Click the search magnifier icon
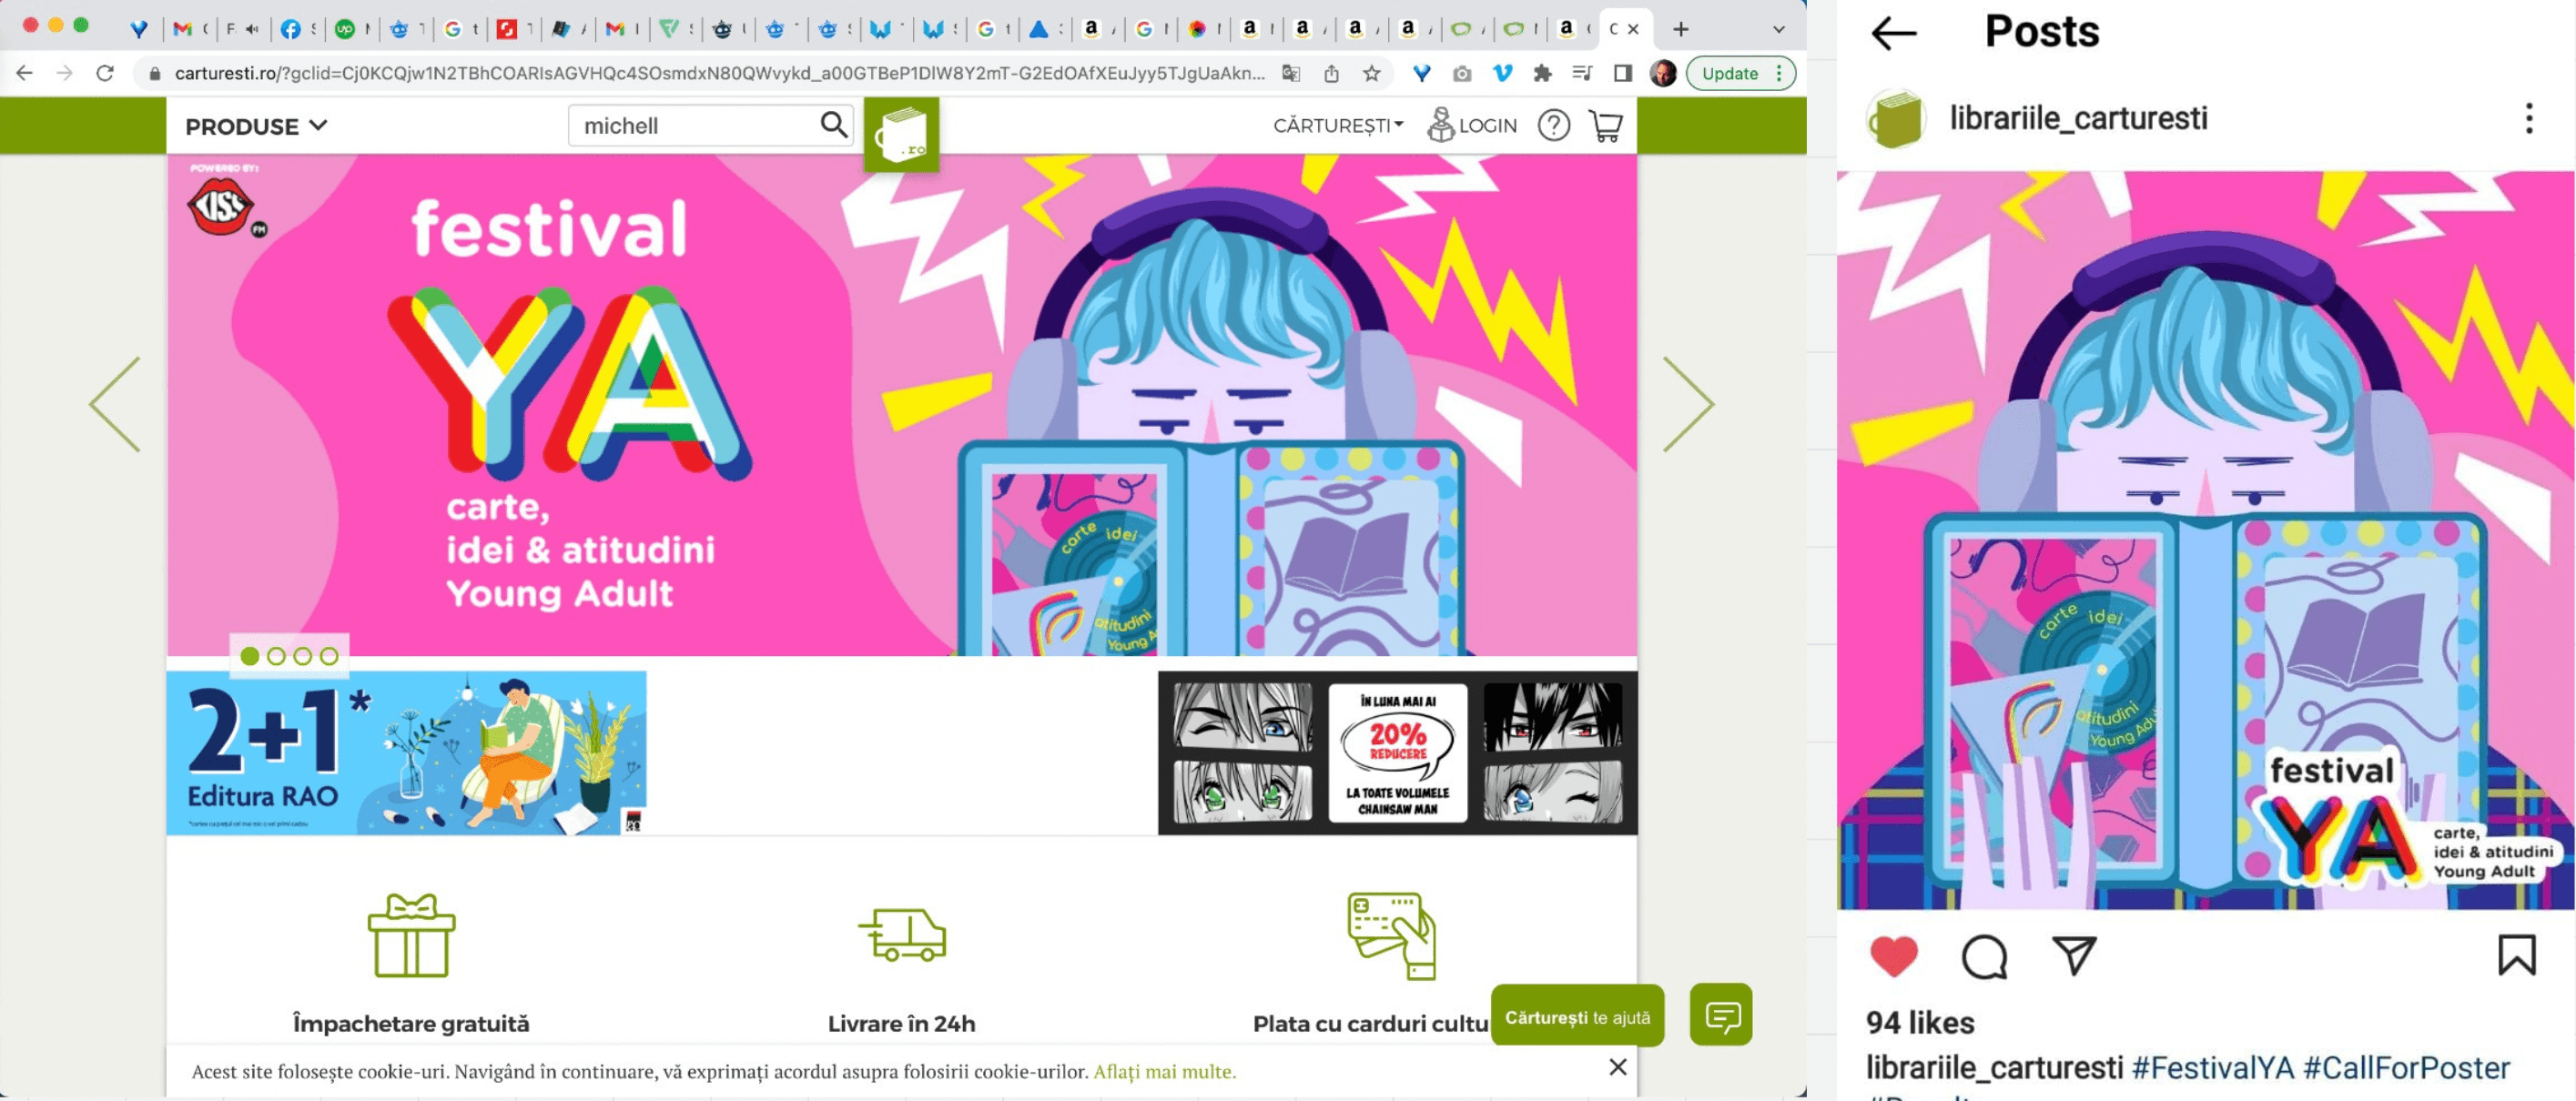 tap(833, 125)
